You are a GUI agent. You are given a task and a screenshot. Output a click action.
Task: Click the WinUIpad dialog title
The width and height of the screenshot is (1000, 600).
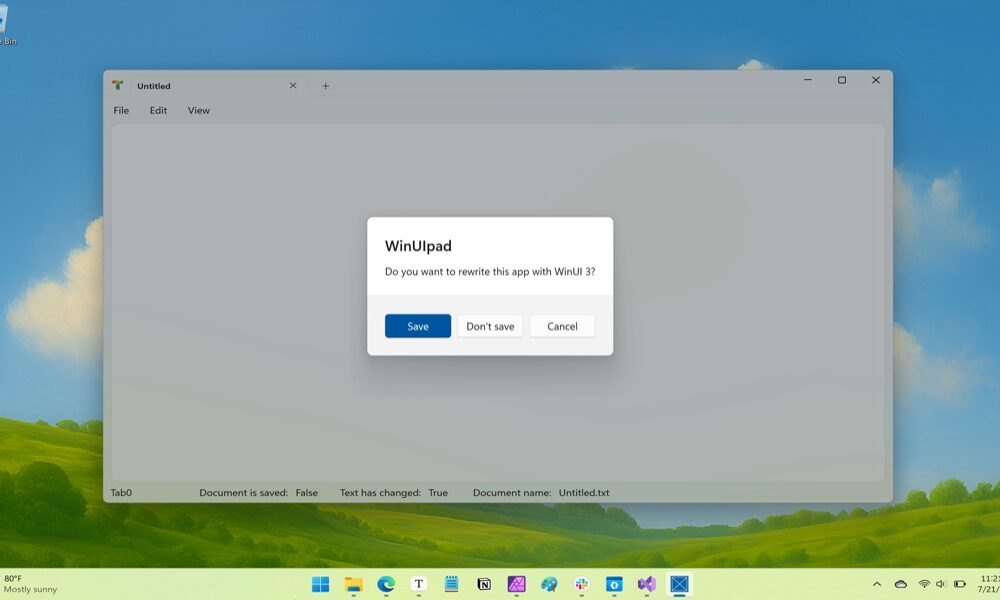(418, 245)
